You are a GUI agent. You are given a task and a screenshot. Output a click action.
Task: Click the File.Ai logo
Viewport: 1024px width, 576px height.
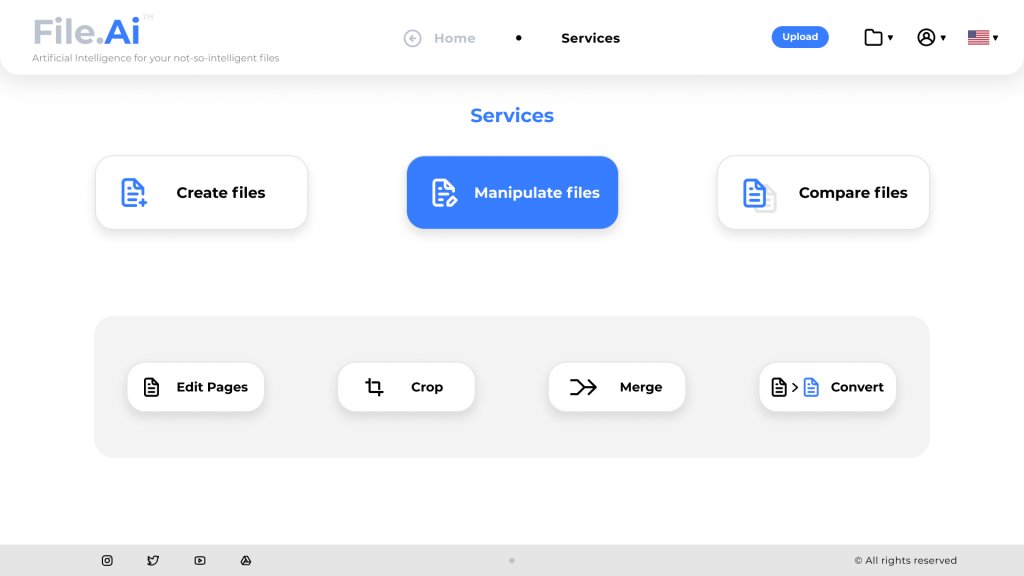coord(87,32)
